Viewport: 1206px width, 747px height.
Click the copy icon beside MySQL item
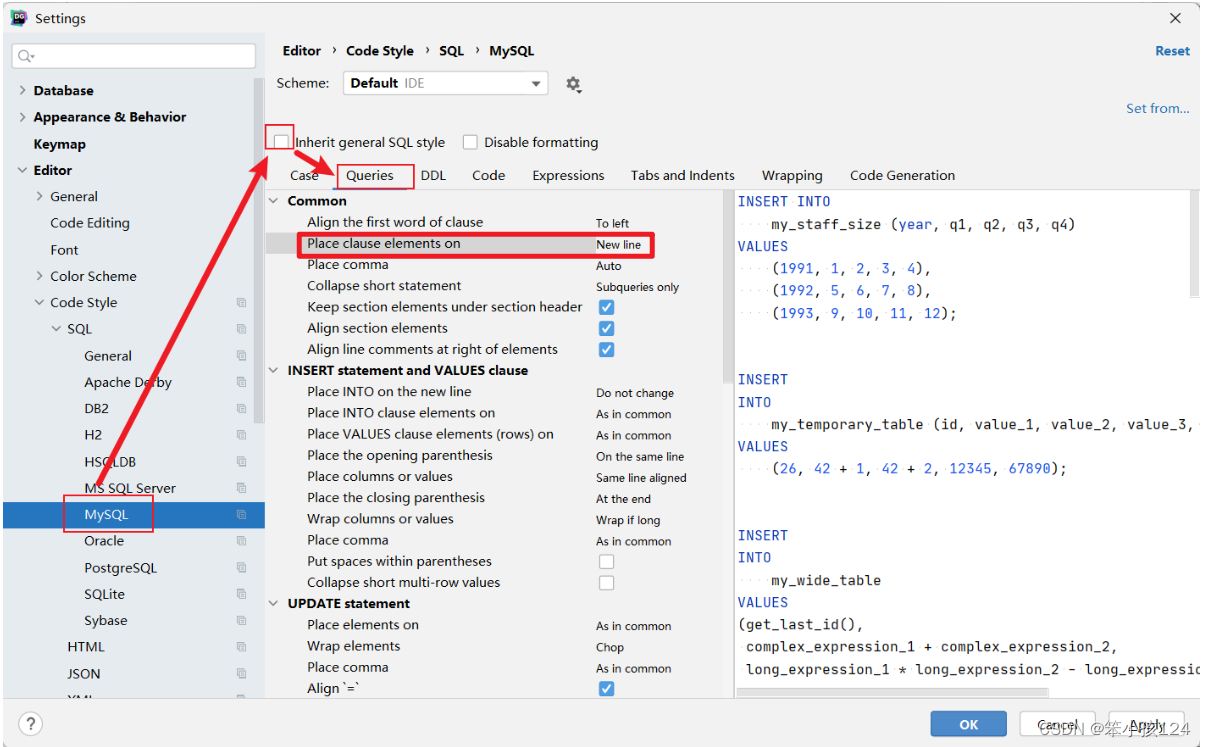point(241,515)
